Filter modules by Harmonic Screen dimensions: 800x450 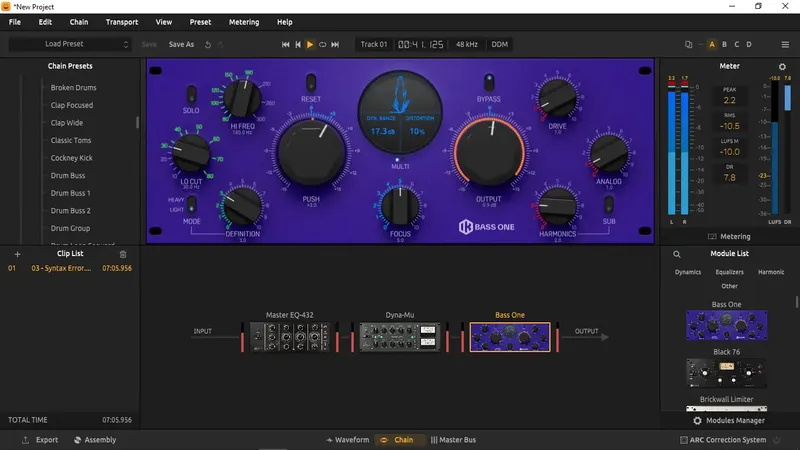[771, 272]
